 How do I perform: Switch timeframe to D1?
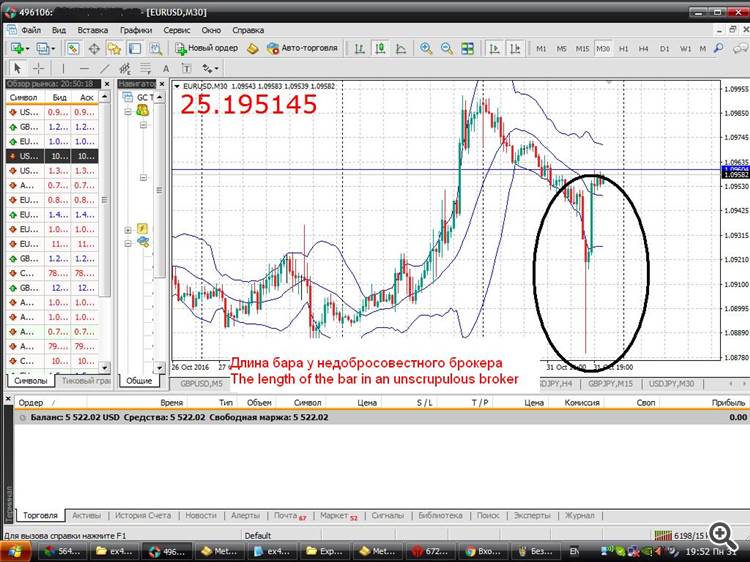[x=664, y=49]
